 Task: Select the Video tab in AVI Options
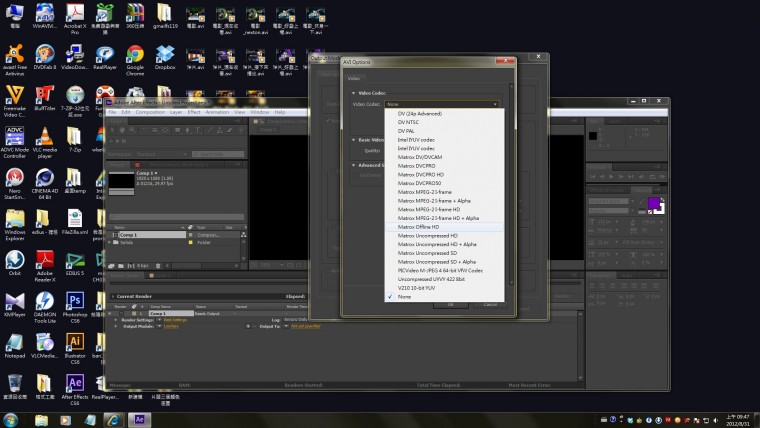point(353,77)
